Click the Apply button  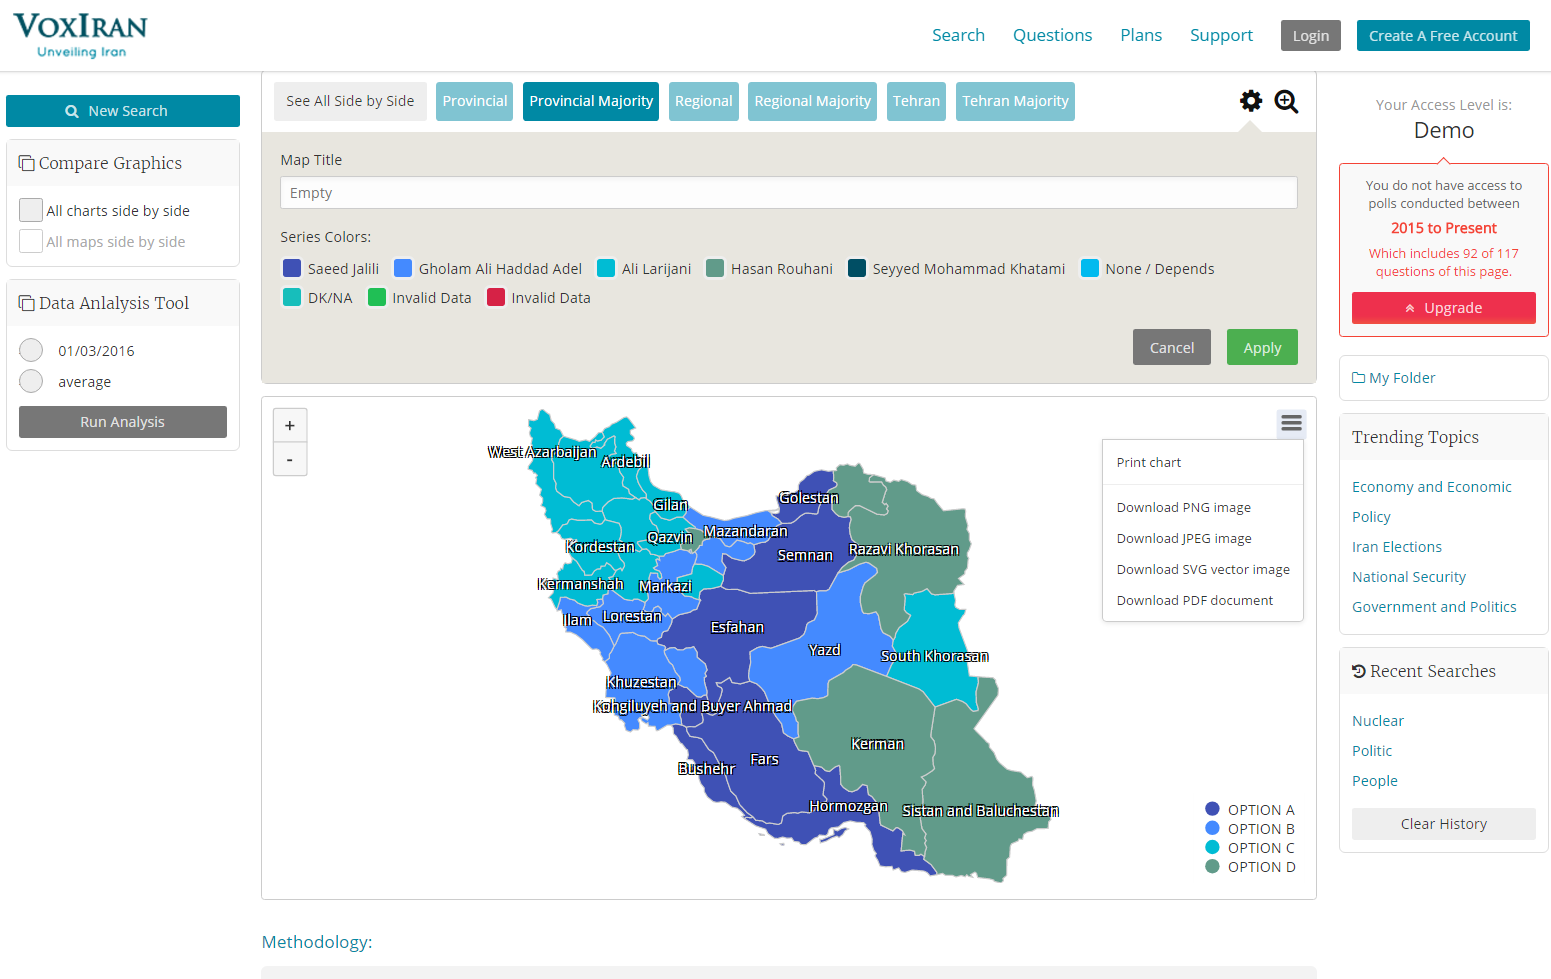coord(1262,347)
